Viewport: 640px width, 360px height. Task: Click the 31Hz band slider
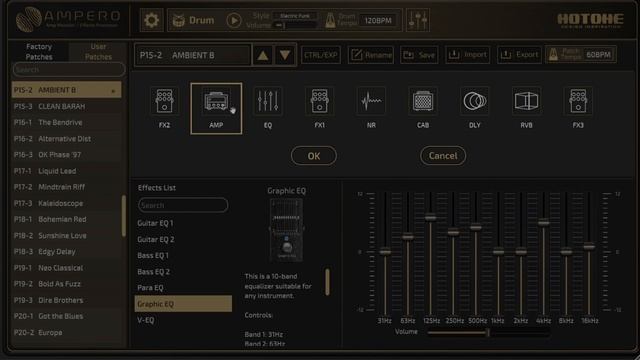385,251
